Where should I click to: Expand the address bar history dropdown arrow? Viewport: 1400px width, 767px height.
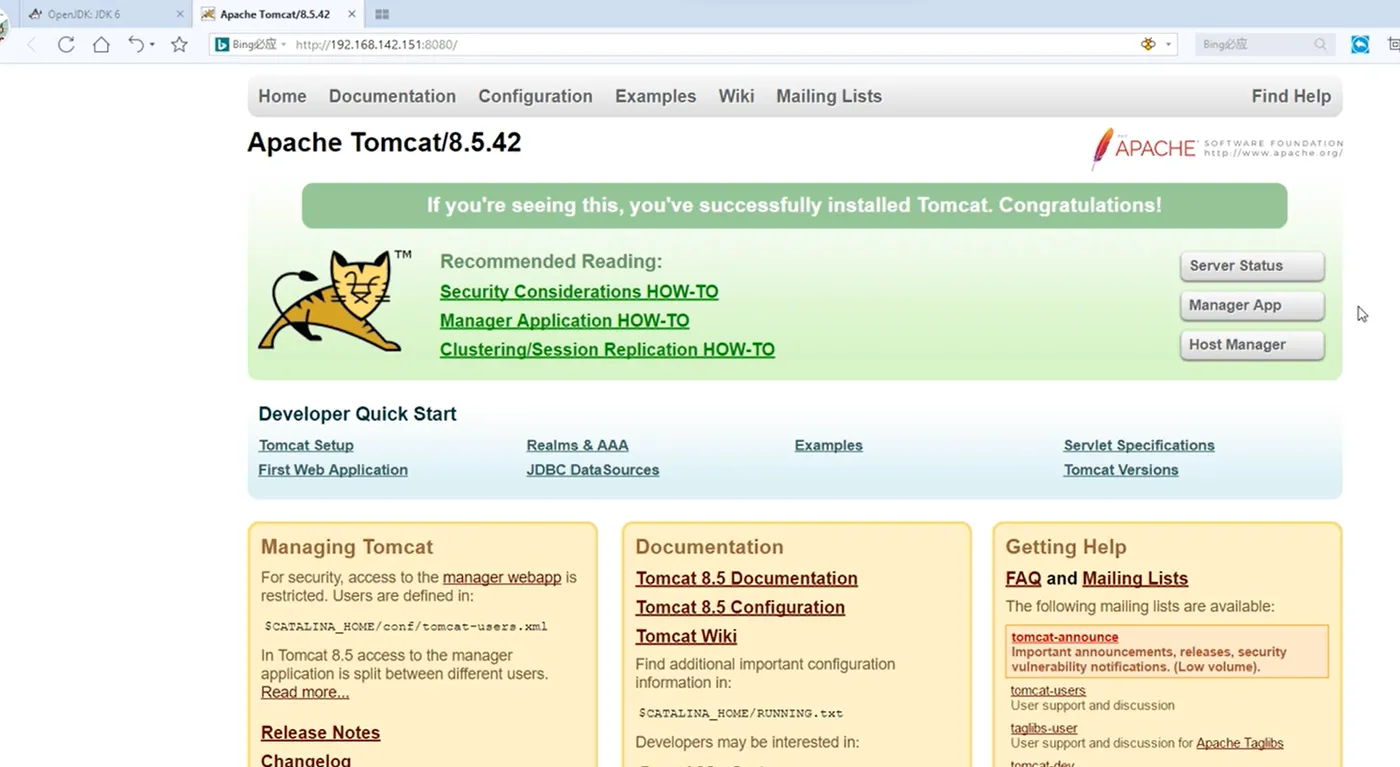click(1168, 45)
